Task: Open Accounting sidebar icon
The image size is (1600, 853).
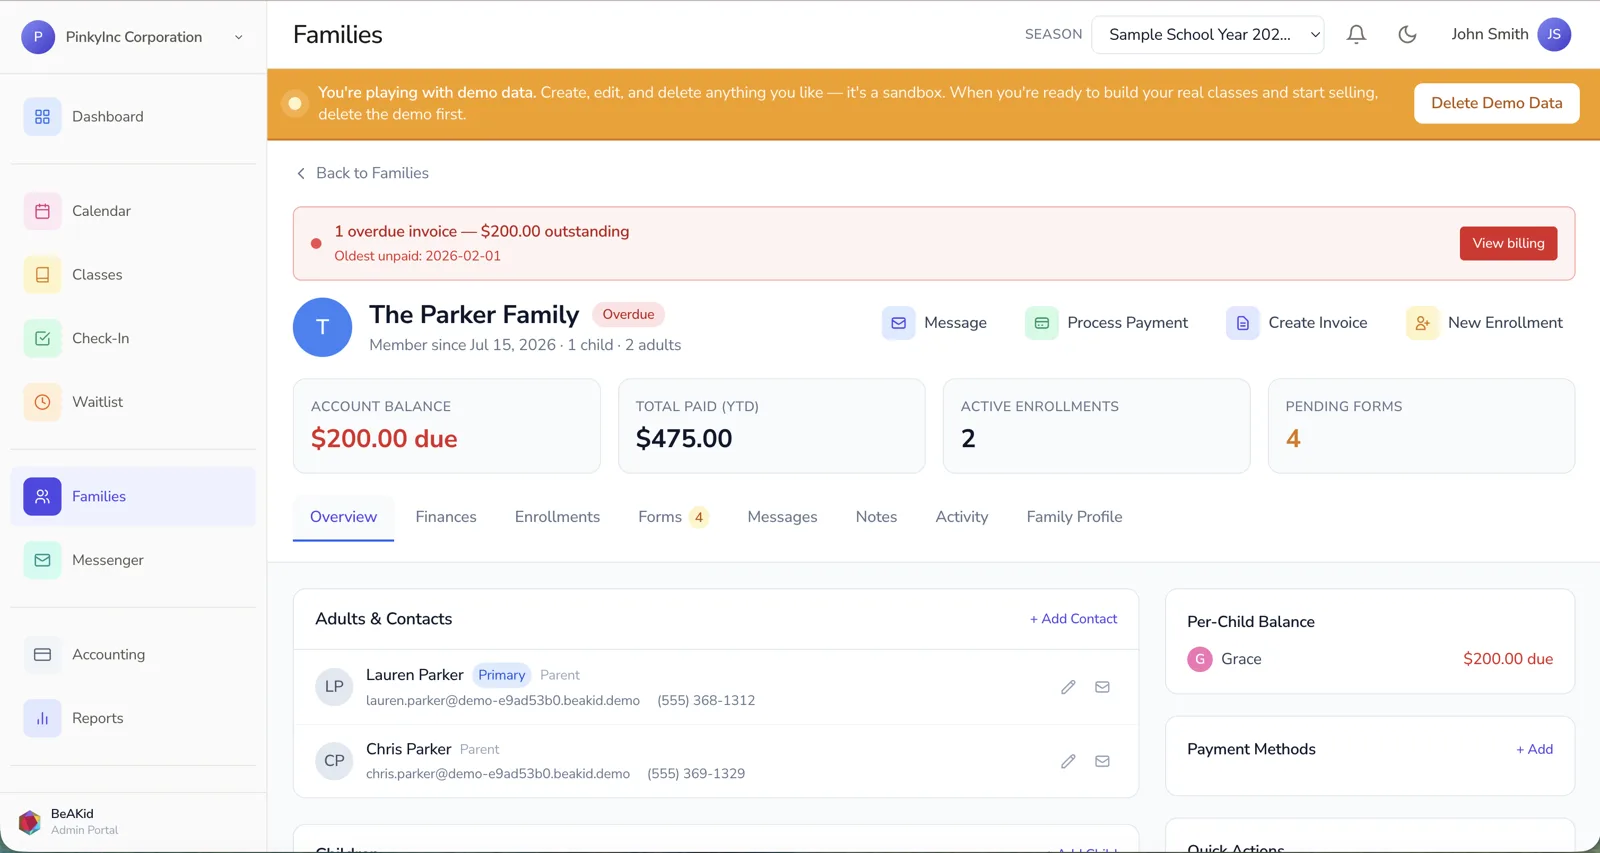Action: (42, 655)
